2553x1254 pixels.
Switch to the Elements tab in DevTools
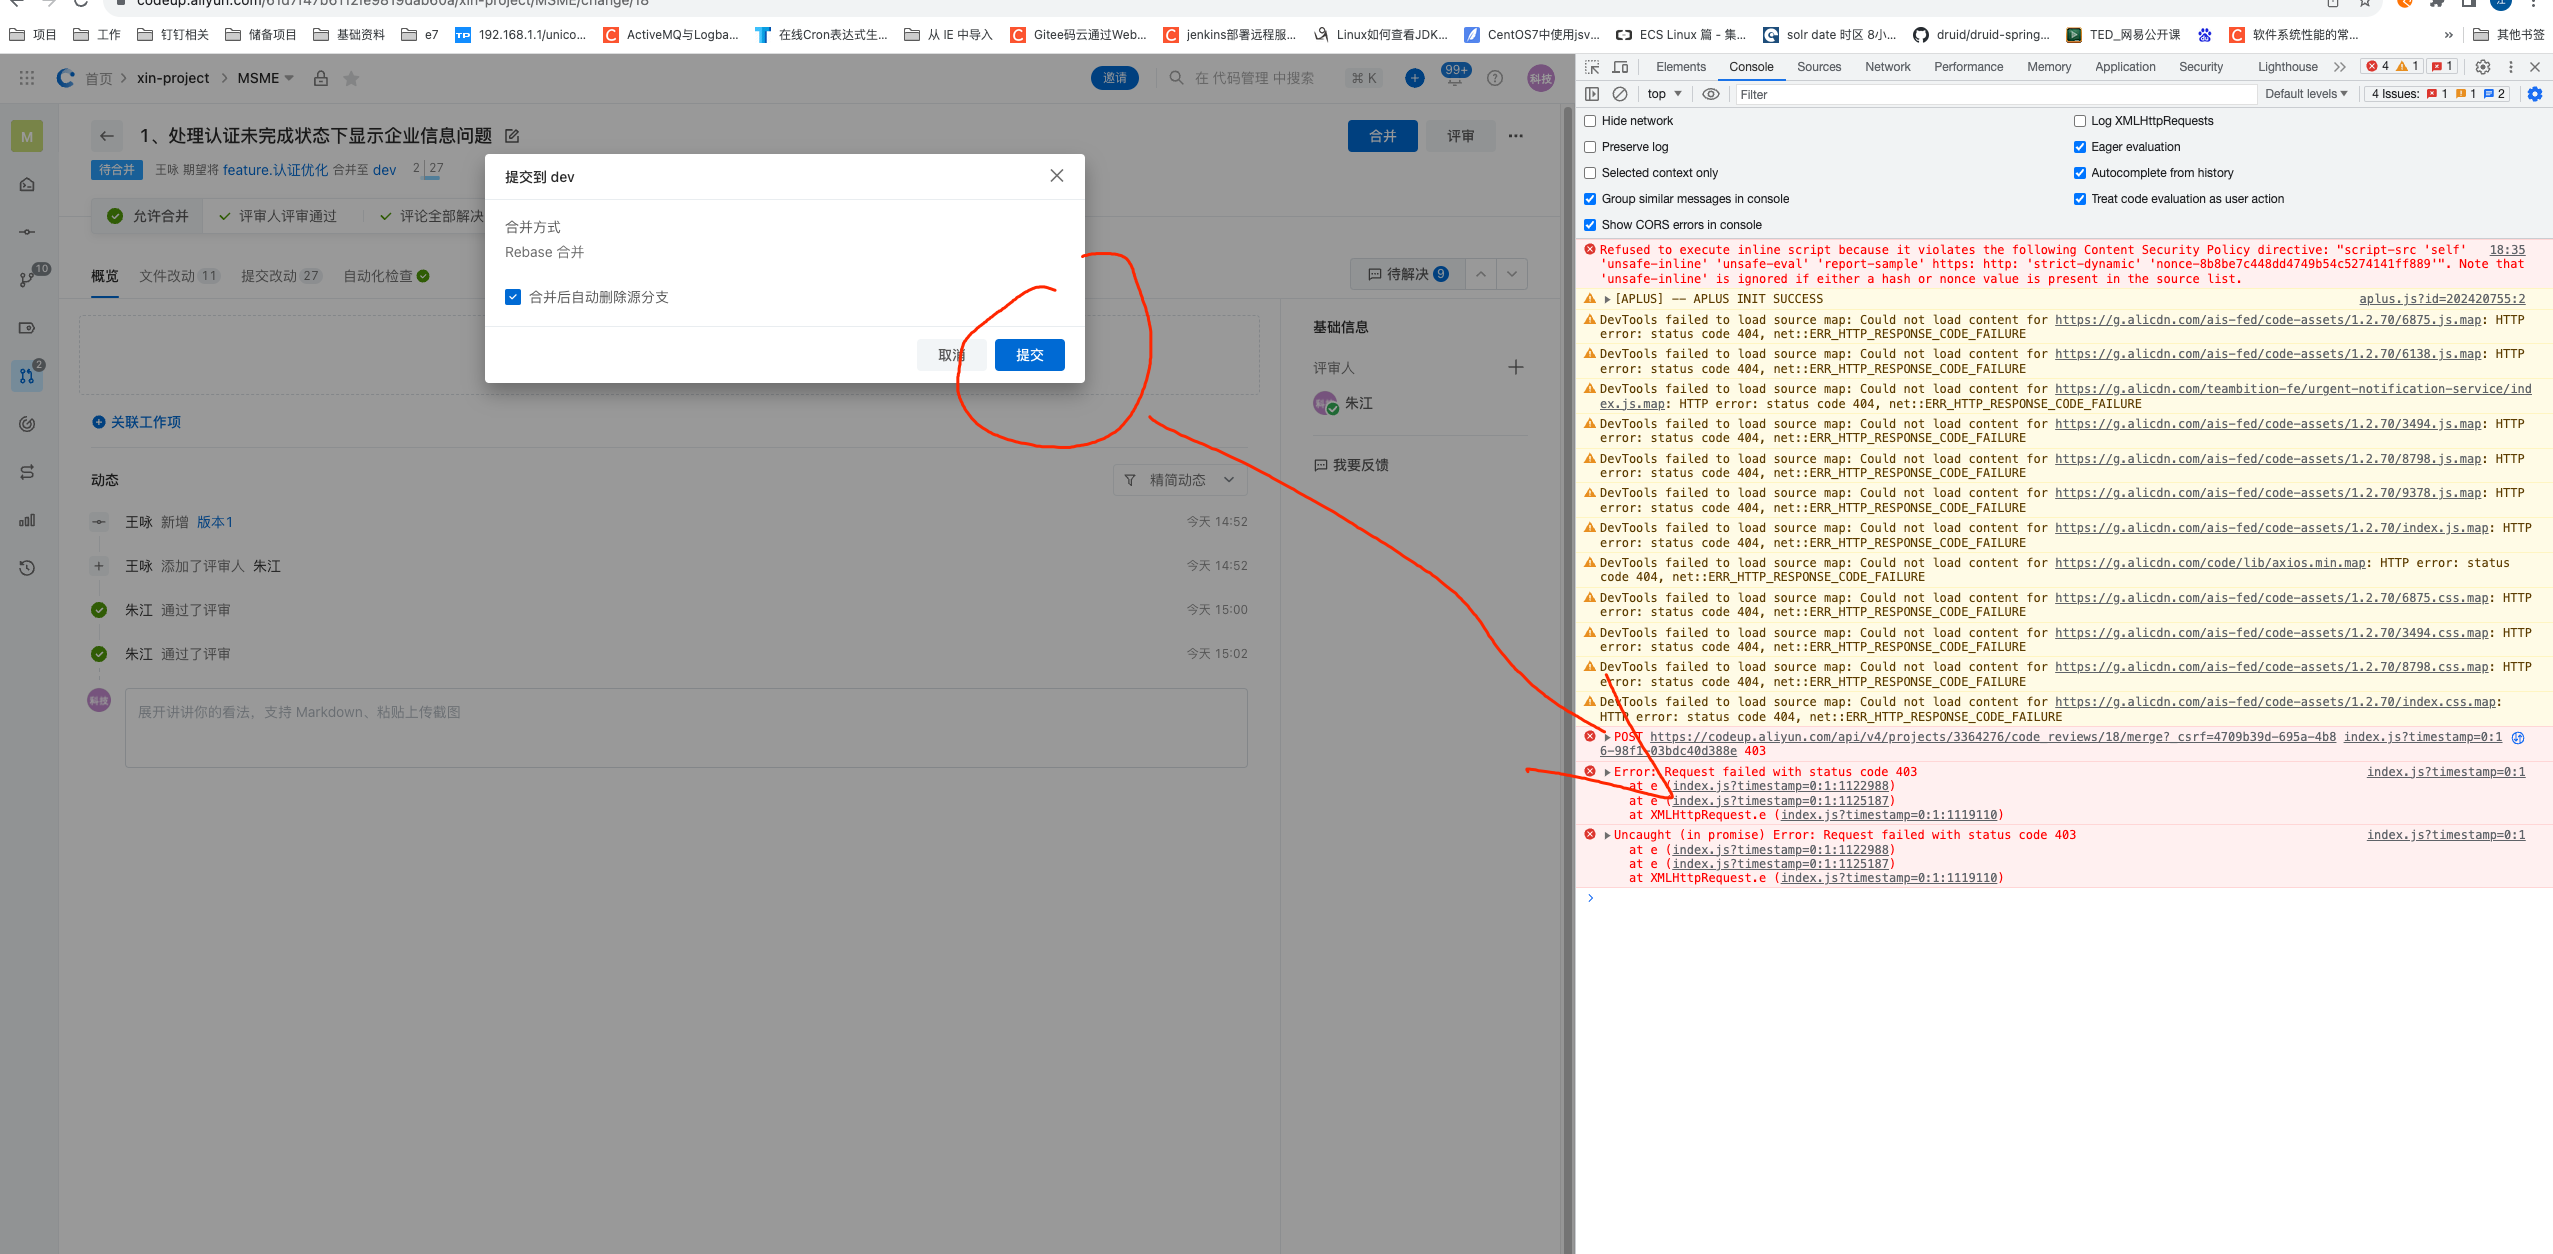[1681, 67]
